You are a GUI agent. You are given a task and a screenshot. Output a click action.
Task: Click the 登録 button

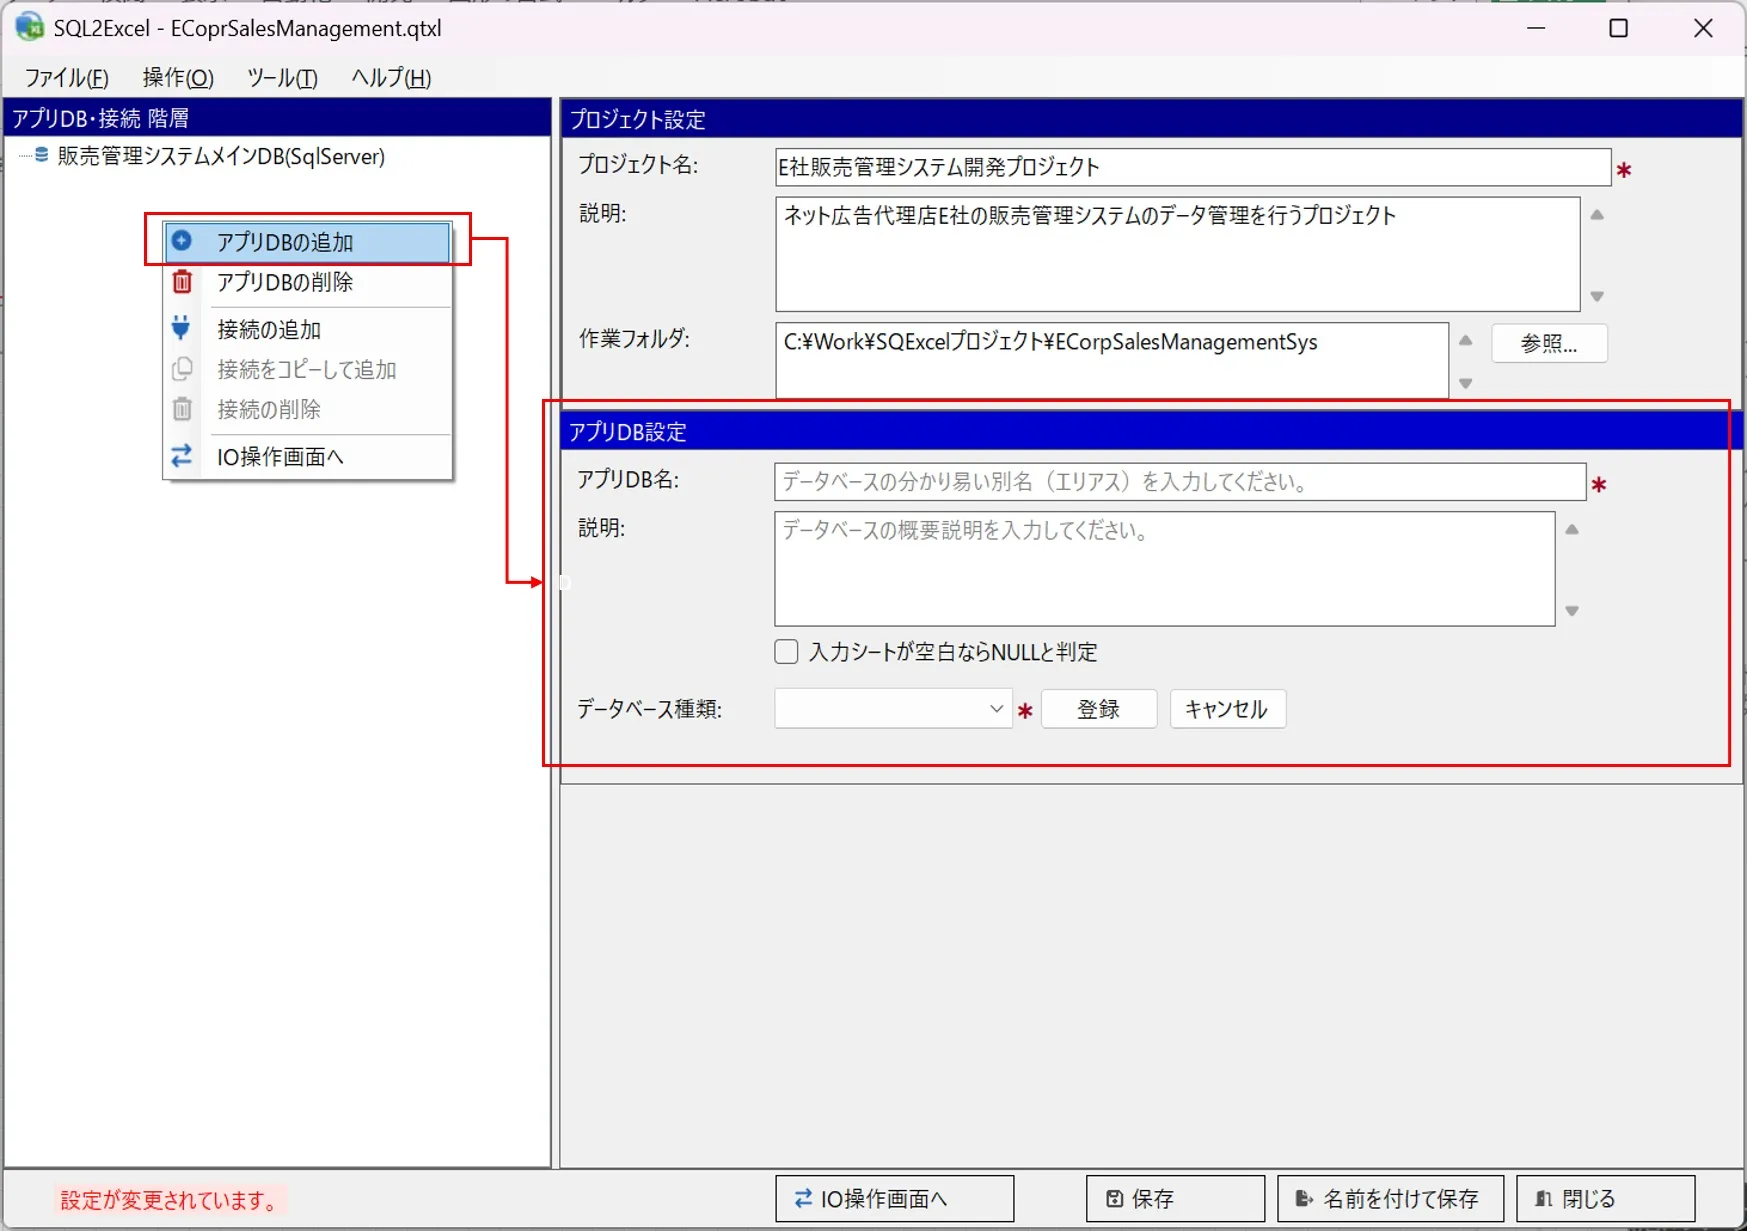[1098, 708]
